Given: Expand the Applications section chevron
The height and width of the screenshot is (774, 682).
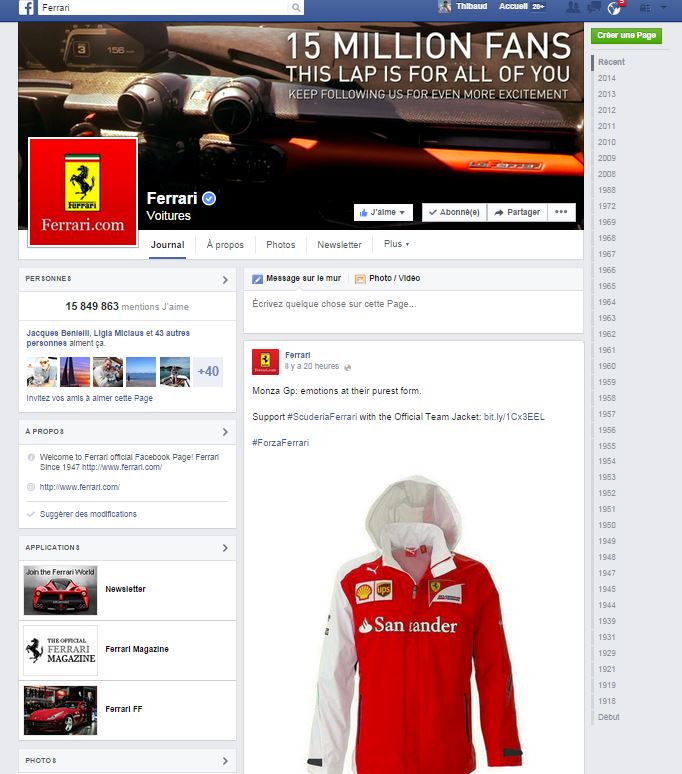Looking at the screenshot, I should [x=225, y=548].
